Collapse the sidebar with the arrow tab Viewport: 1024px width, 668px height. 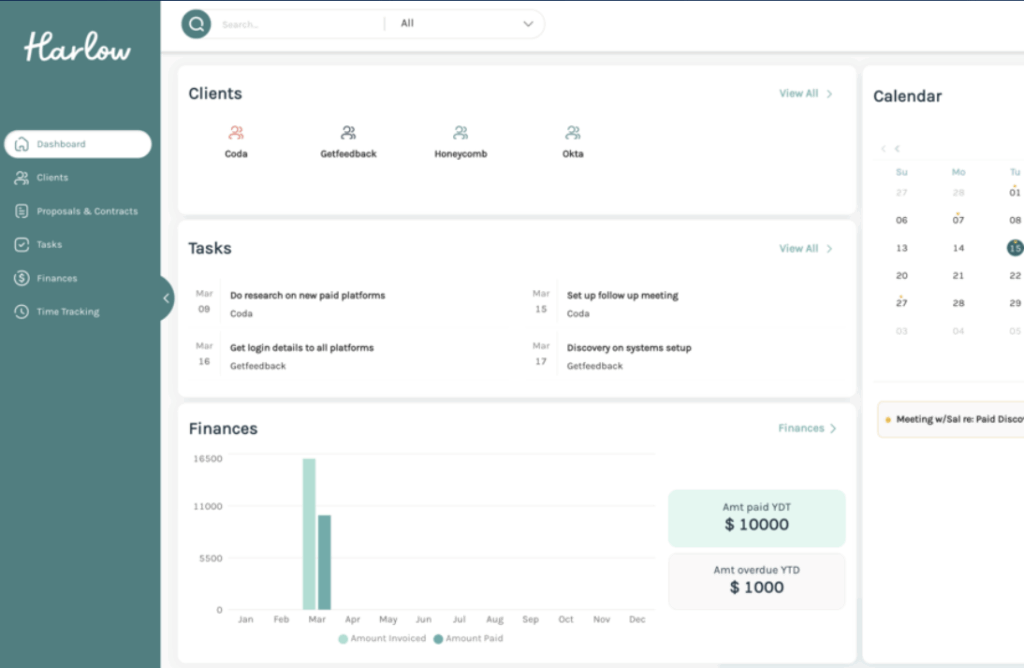click(x=166, y=298)
